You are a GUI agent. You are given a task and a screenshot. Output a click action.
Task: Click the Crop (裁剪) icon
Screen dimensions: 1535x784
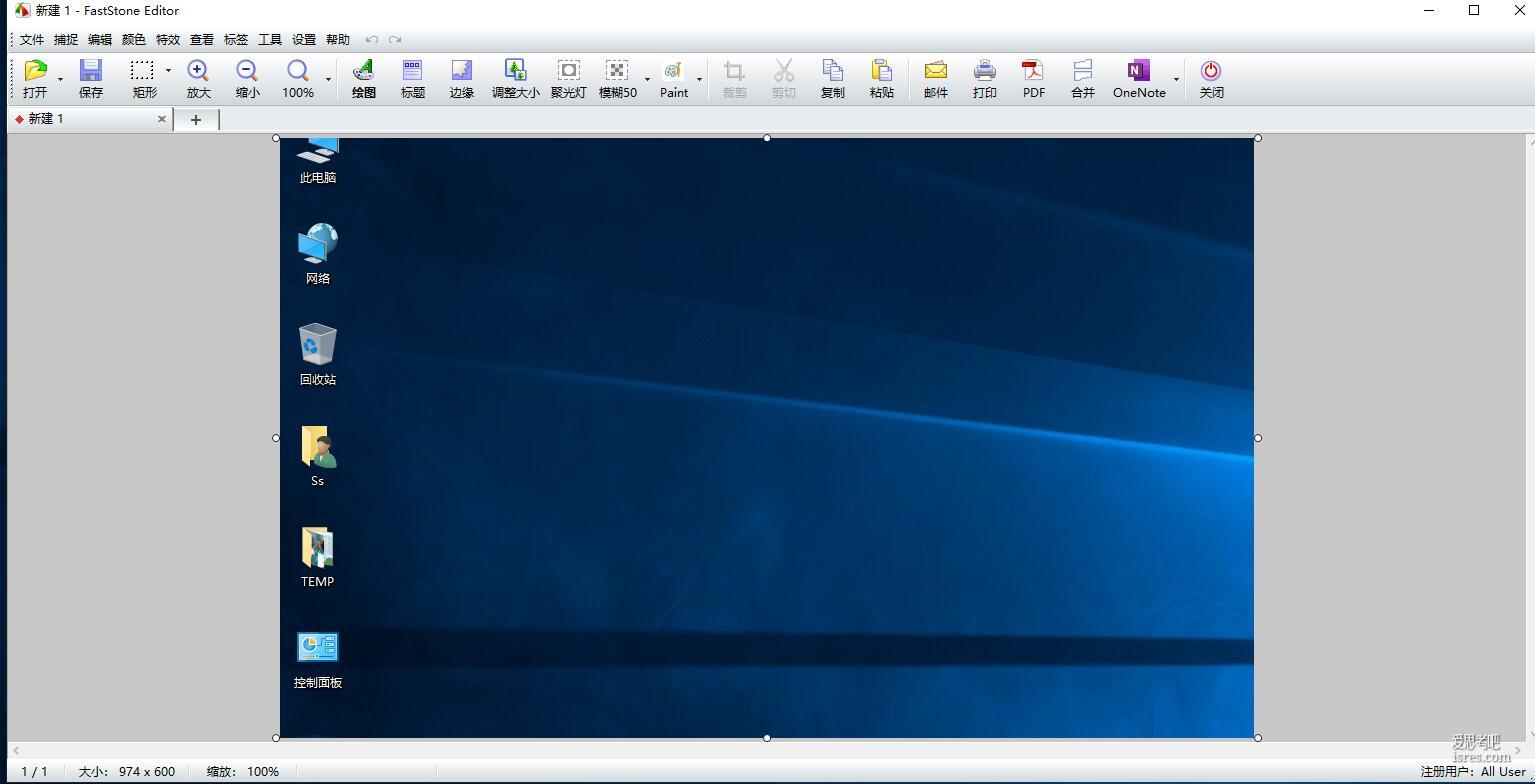[x=734, y=71]
